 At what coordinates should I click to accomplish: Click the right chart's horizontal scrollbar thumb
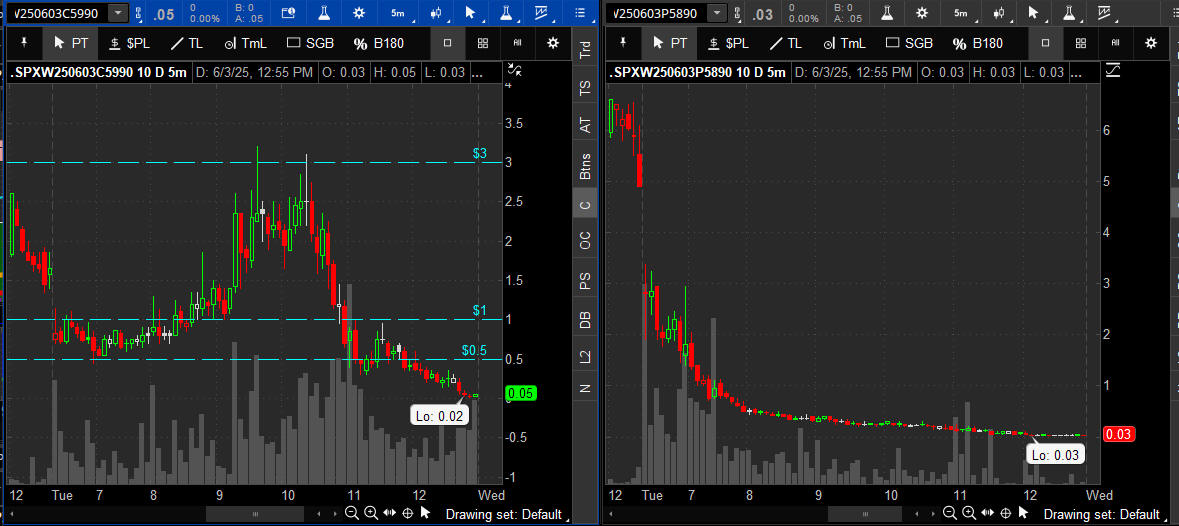[853, 514]
